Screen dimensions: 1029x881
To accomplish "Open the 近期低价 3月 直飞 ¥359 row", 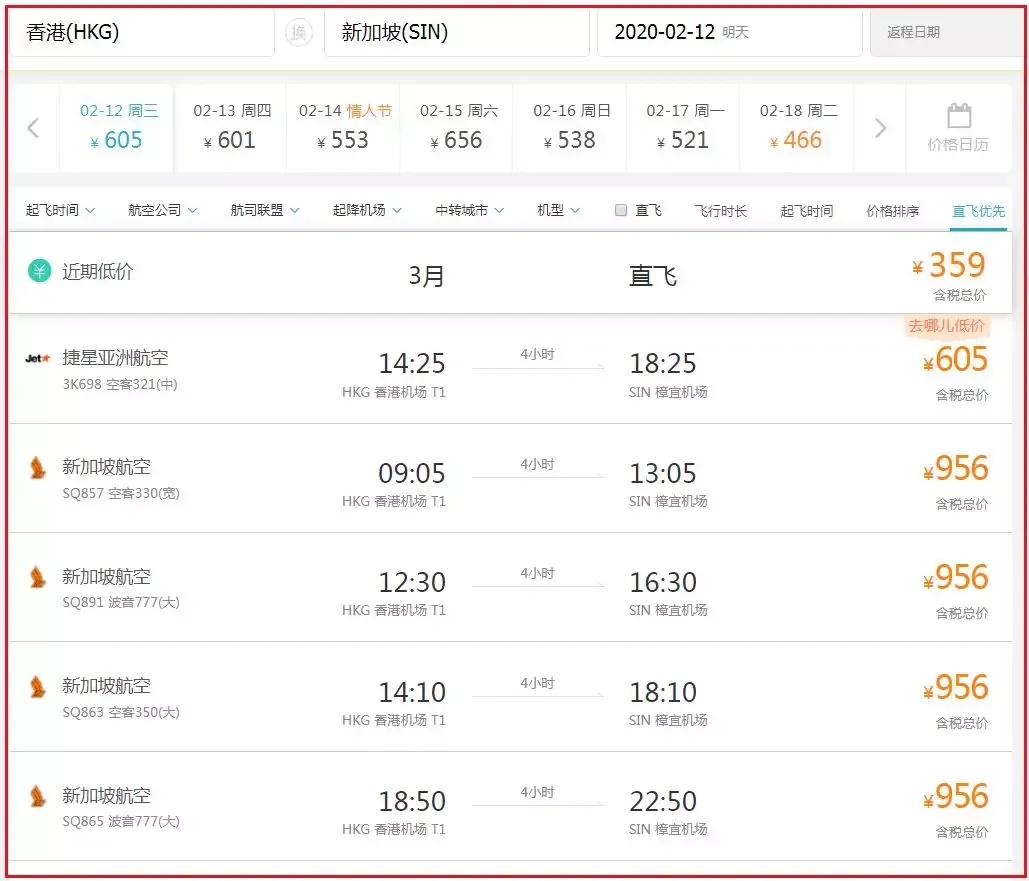I will 510,273.
